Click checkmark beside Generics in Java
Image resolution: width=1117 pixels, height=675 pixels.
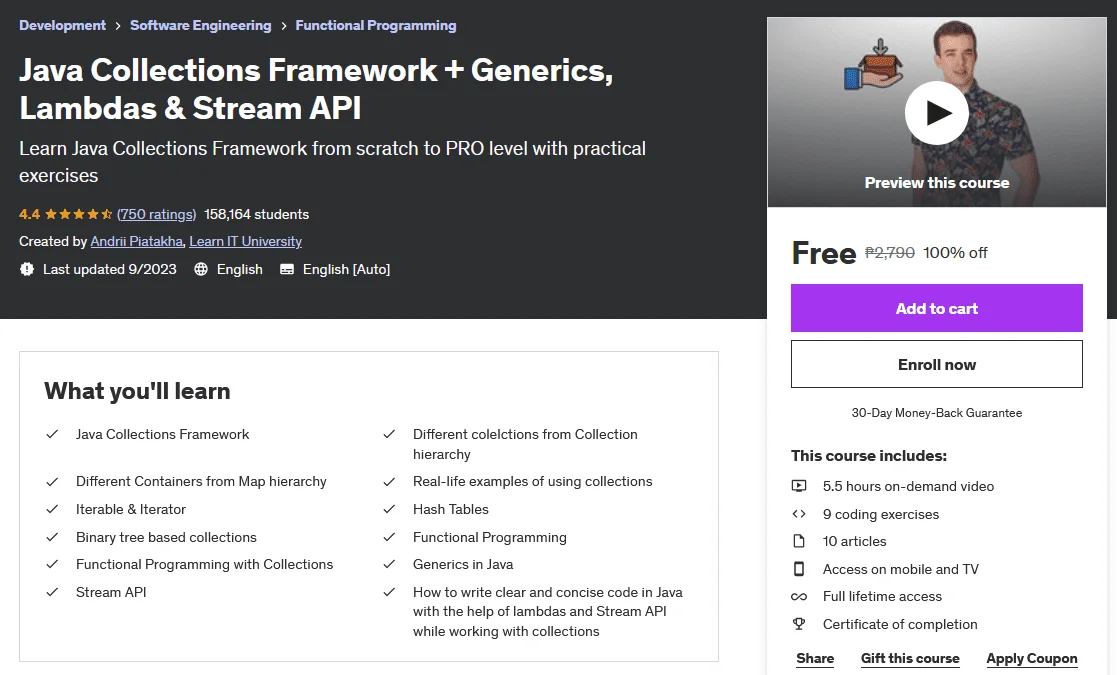[389, 564]
